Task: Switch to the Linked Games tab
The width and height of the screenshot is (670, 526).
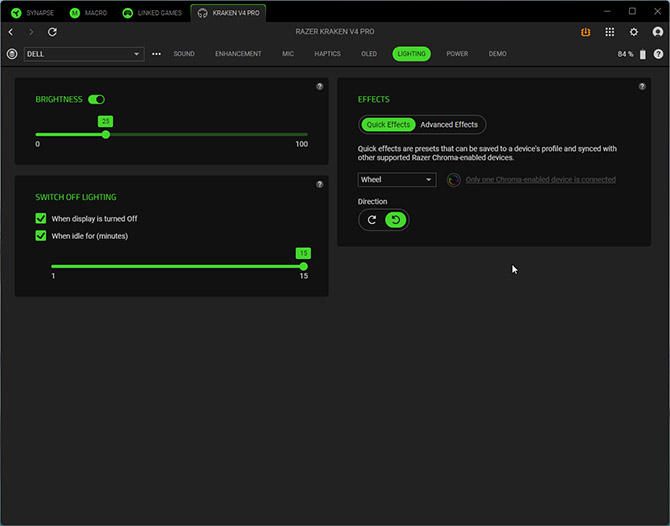Action: 152,13
